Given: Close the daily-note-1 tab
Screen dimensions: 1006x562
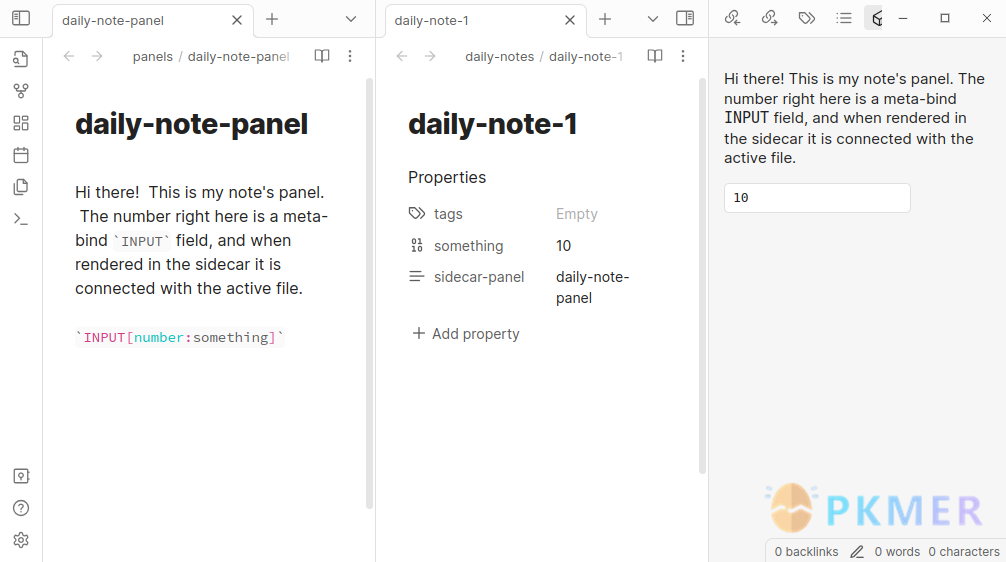Looking at the screenshot, I should 570,21.
